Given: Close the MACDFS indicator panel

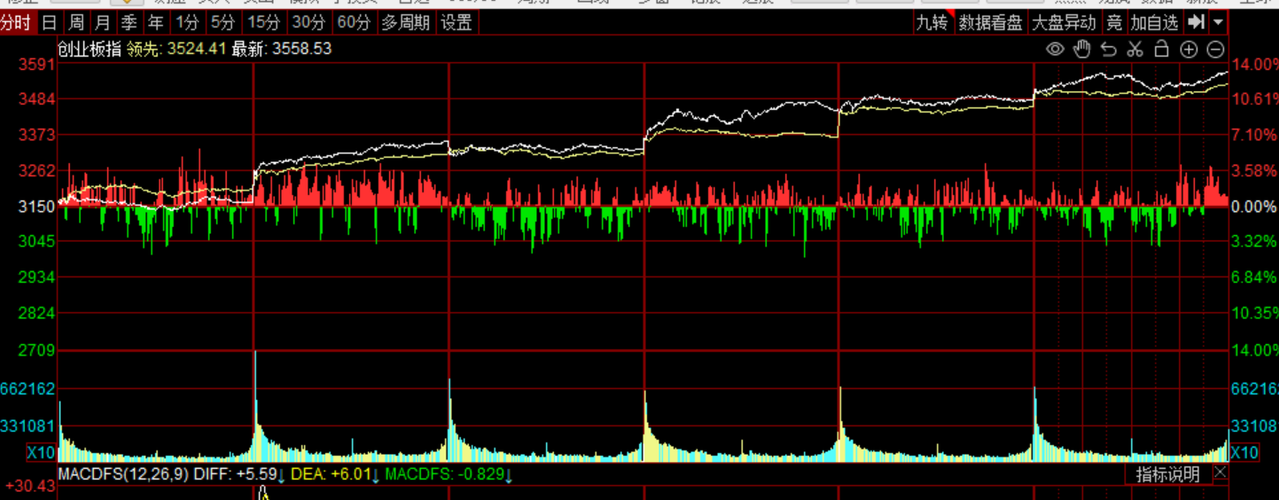Looking at the screenshot, I should (1220, 473).
